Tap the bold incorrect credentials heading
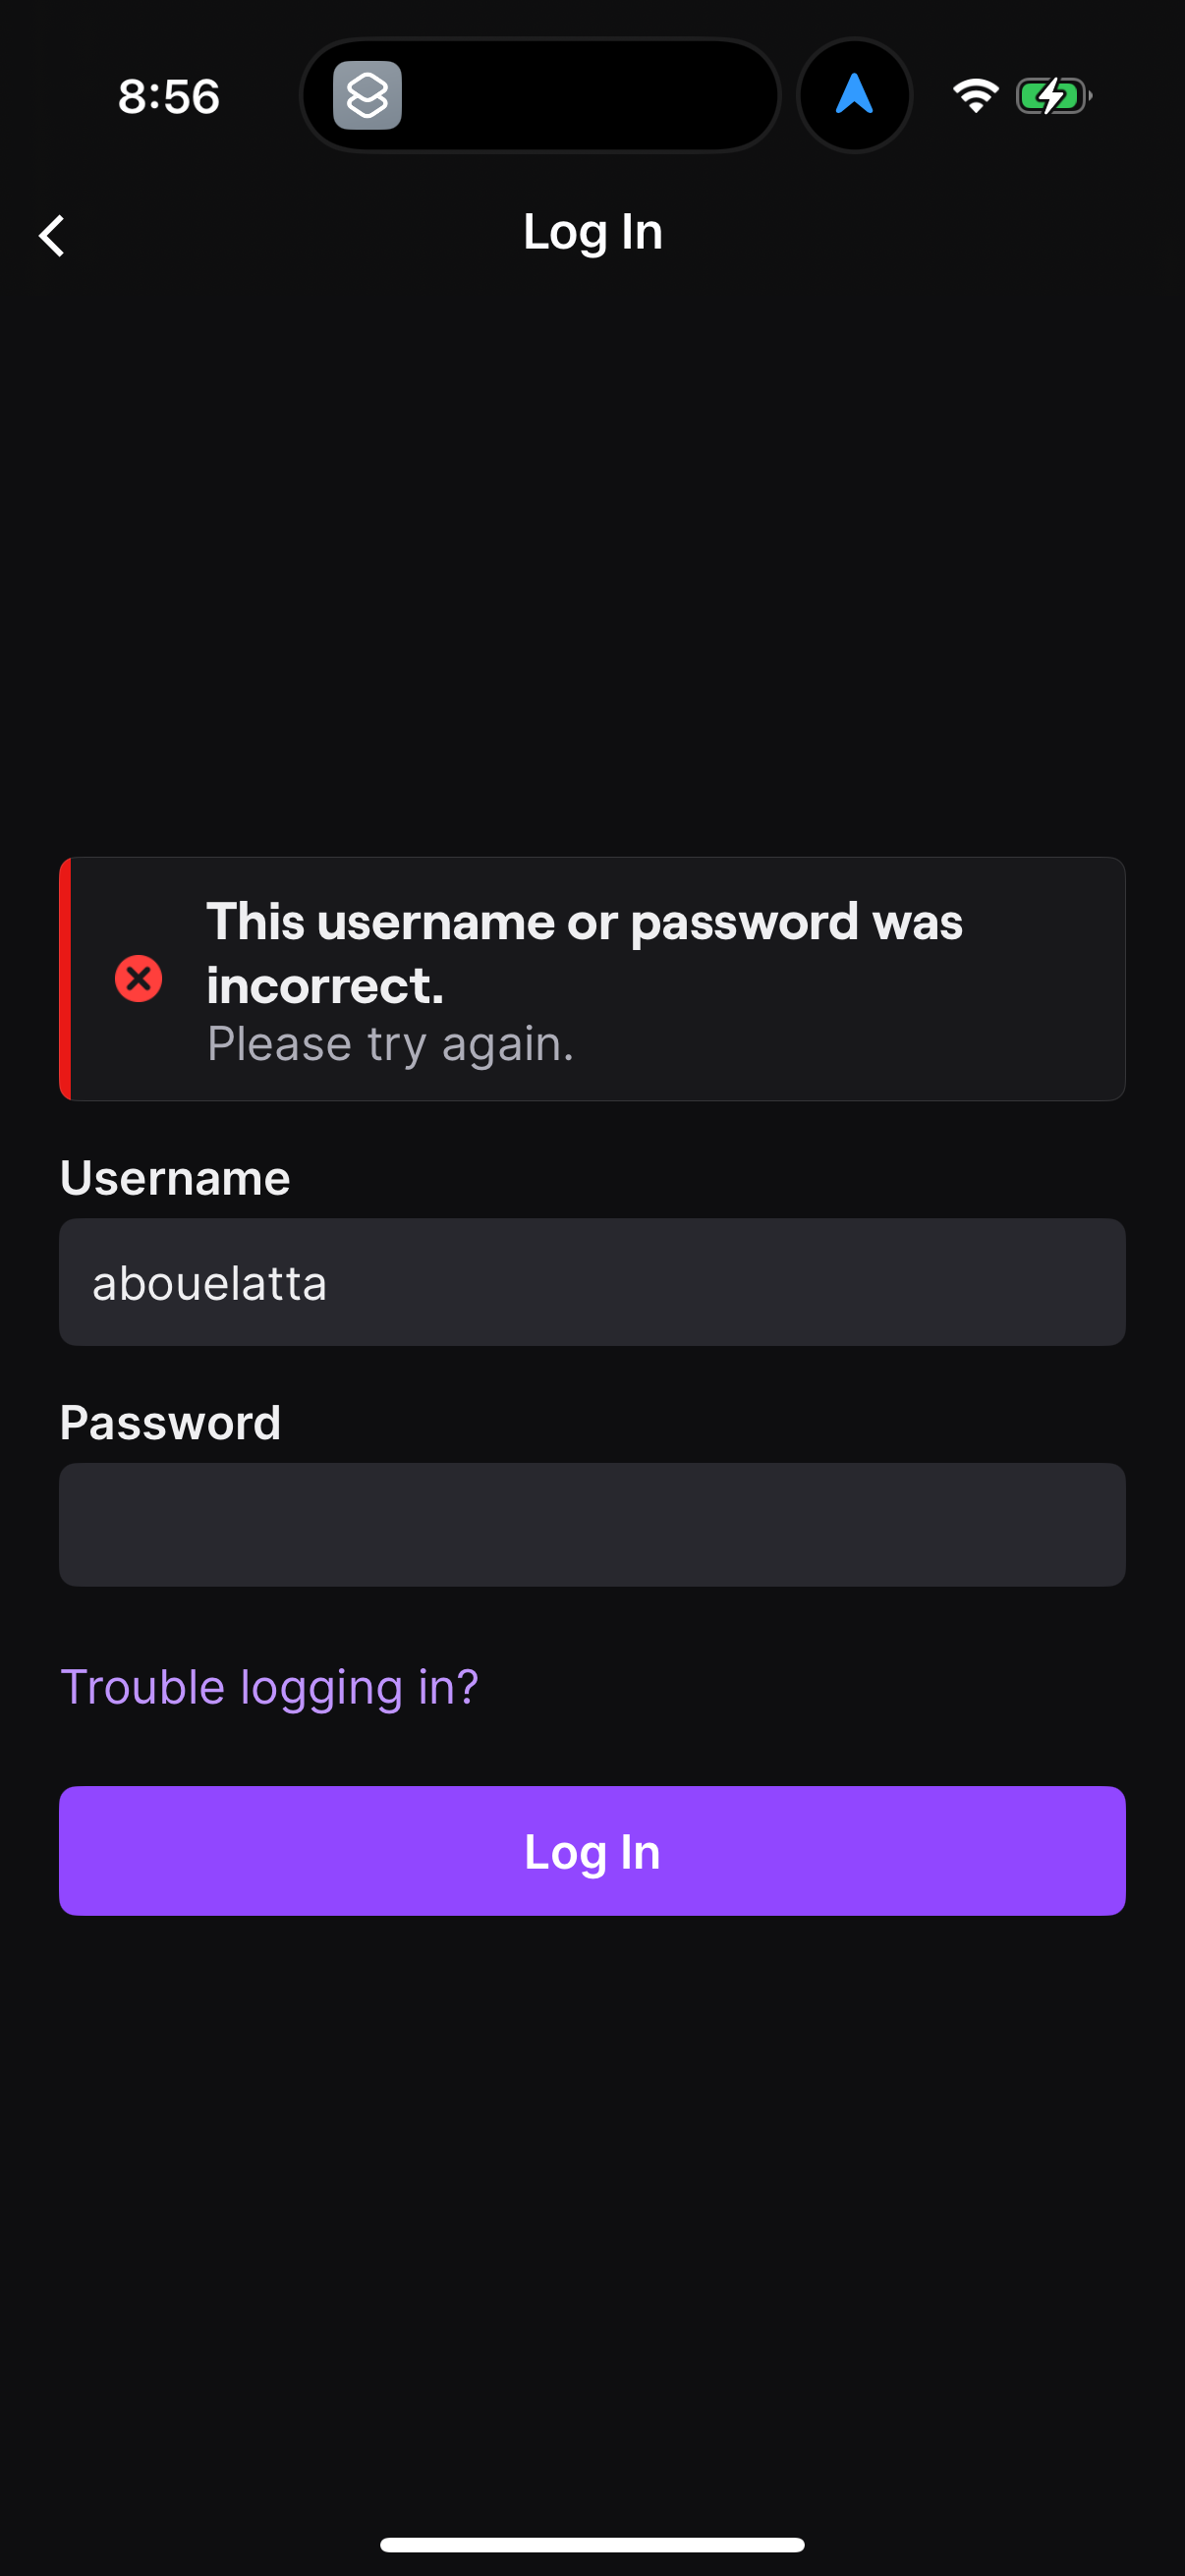This screenshot has width=1185, height=2576. pyautogui.click(x=584, y=951)
